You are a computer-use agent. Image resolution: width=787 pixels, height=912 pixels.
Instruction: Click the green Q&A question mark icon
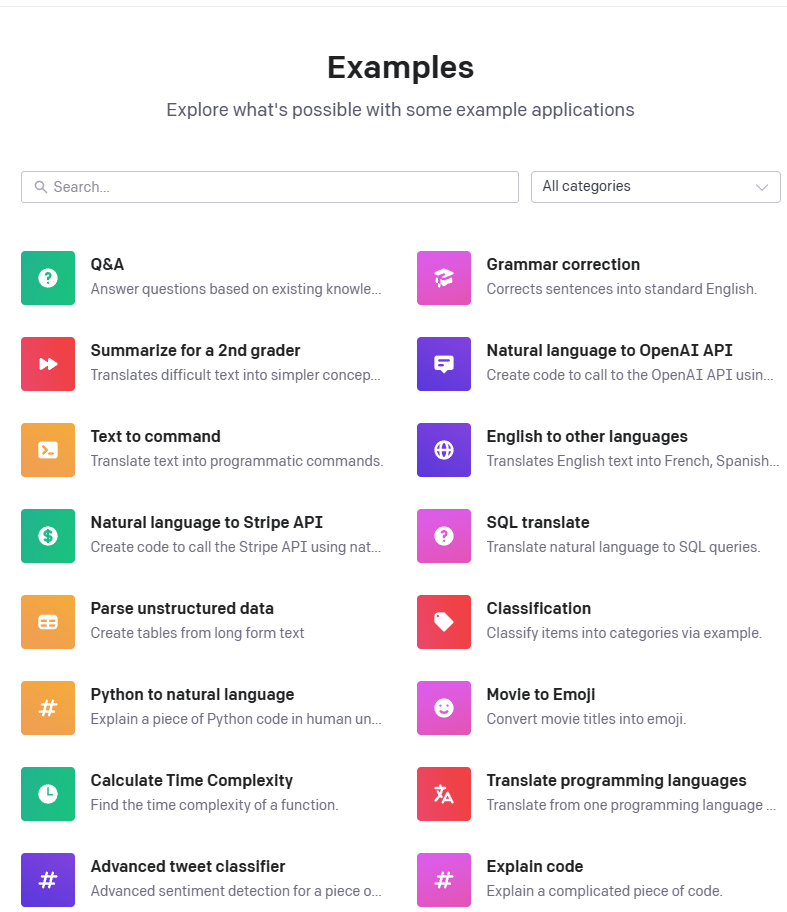click(x=48, y=278)
